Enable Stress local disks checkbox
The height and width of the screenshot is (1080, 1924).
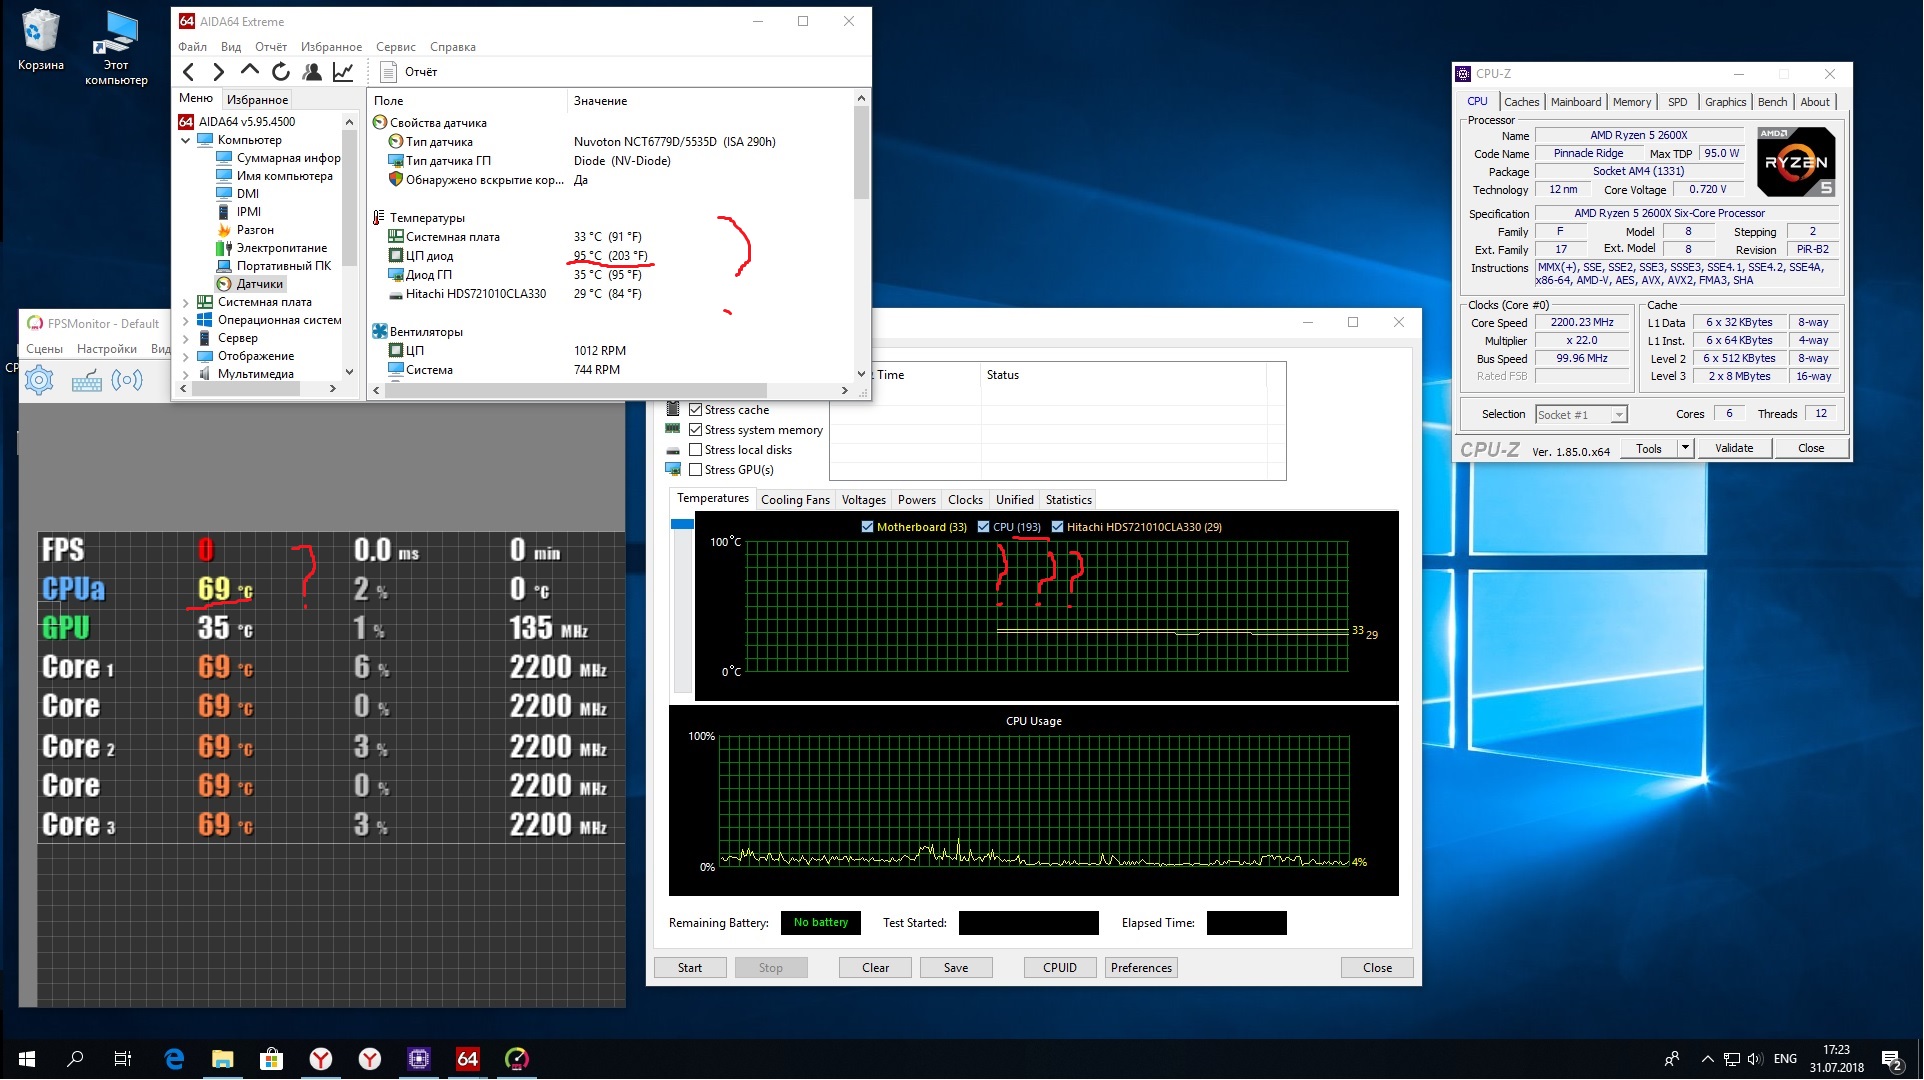[696, 450]
